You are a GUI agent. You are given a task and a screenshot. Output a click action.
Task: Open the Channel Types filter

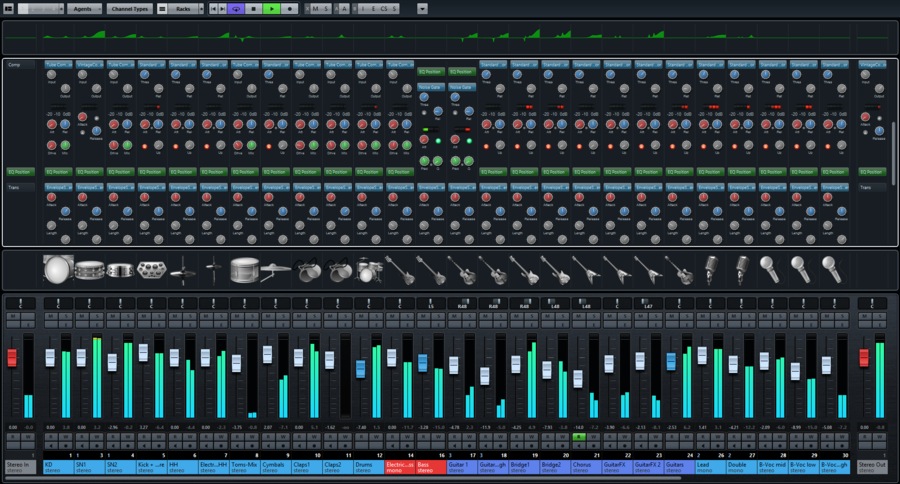pos(131,8)
